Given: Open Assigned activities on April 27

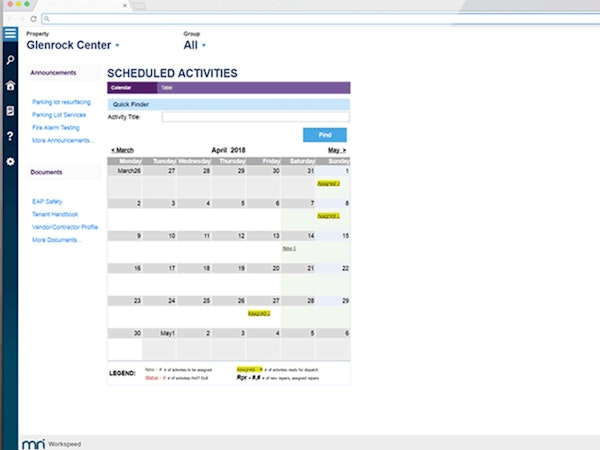Looking at the screenshot, I should pos(259,313).
